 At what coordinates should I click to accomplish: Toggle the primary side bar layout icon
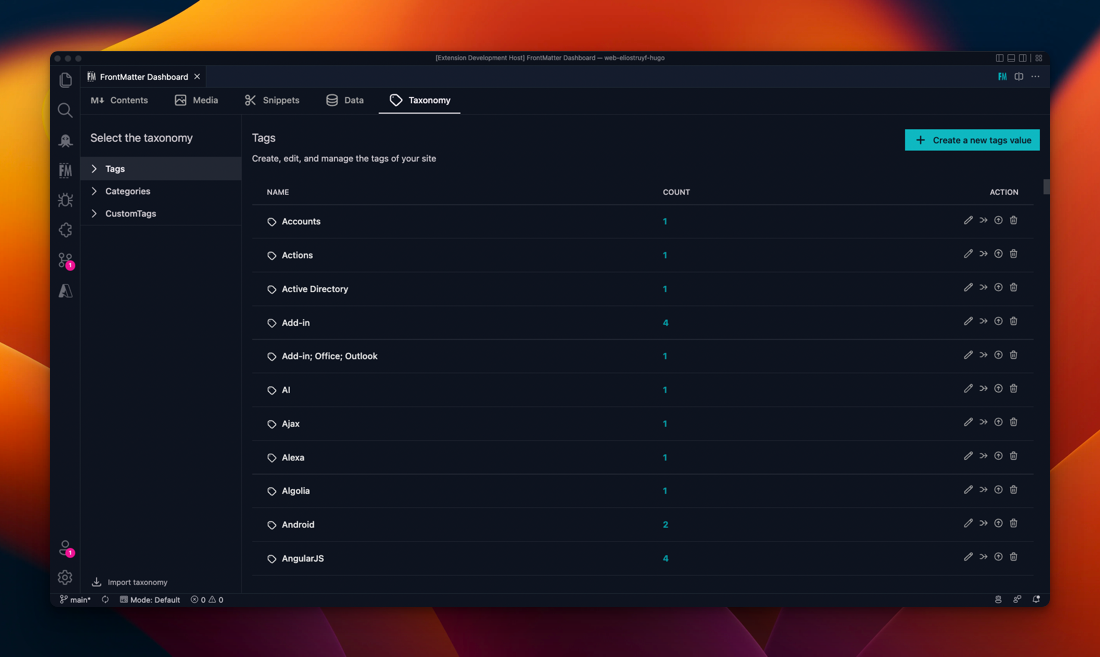[1000, 58]
